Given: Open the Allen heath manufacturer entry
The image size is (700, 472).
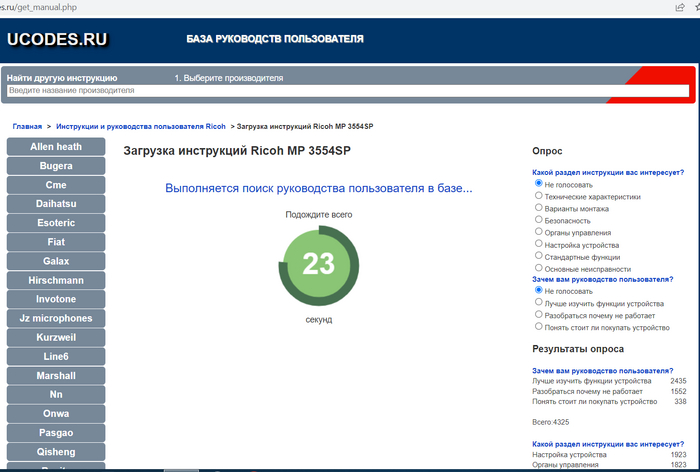Looking at the screenshot, I should 56,147.
